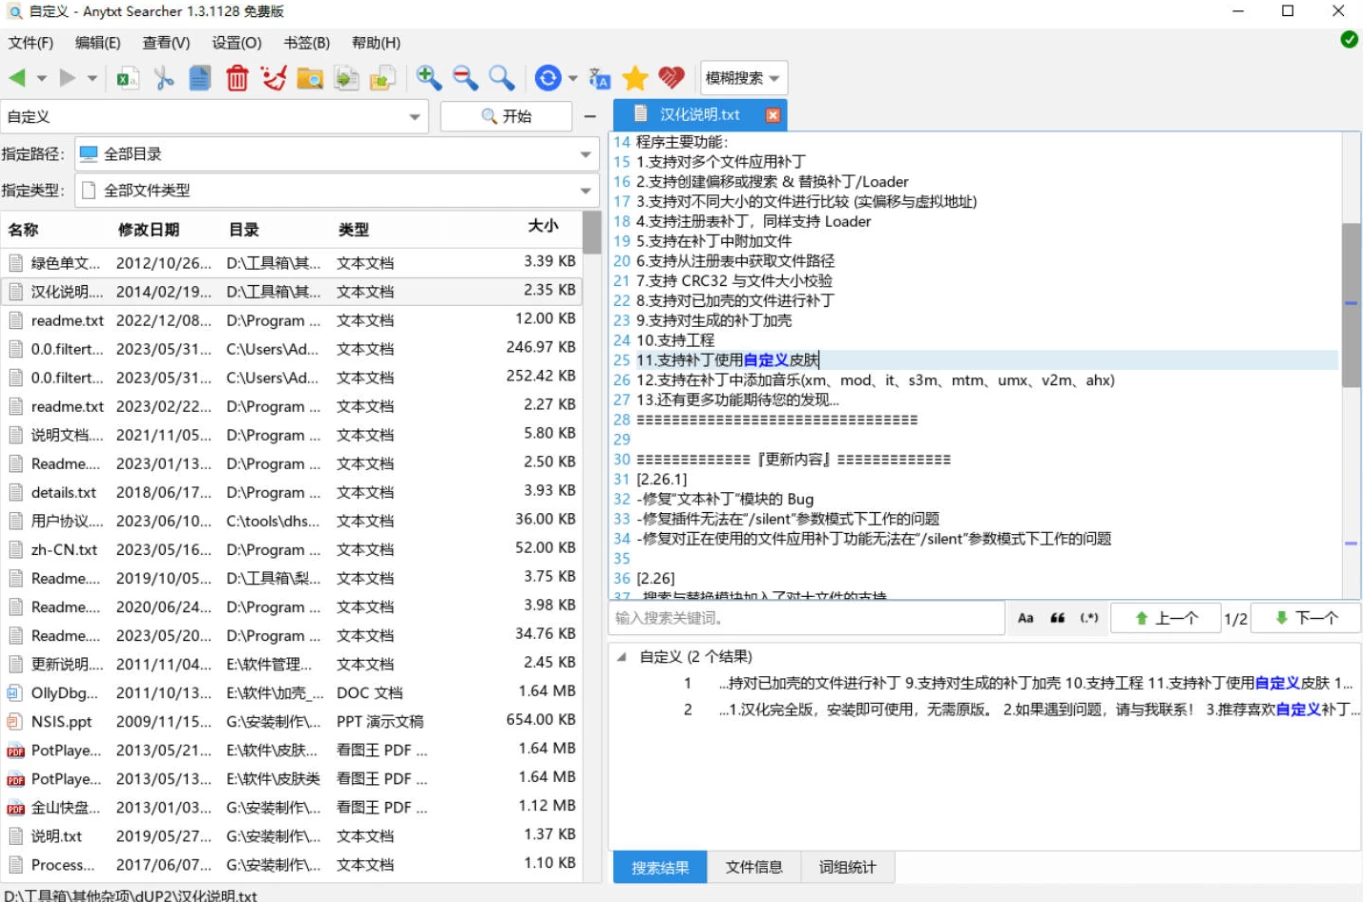Click the red trash delete icon
Screen dimensions: 1363x902
[x=237, y=78]
